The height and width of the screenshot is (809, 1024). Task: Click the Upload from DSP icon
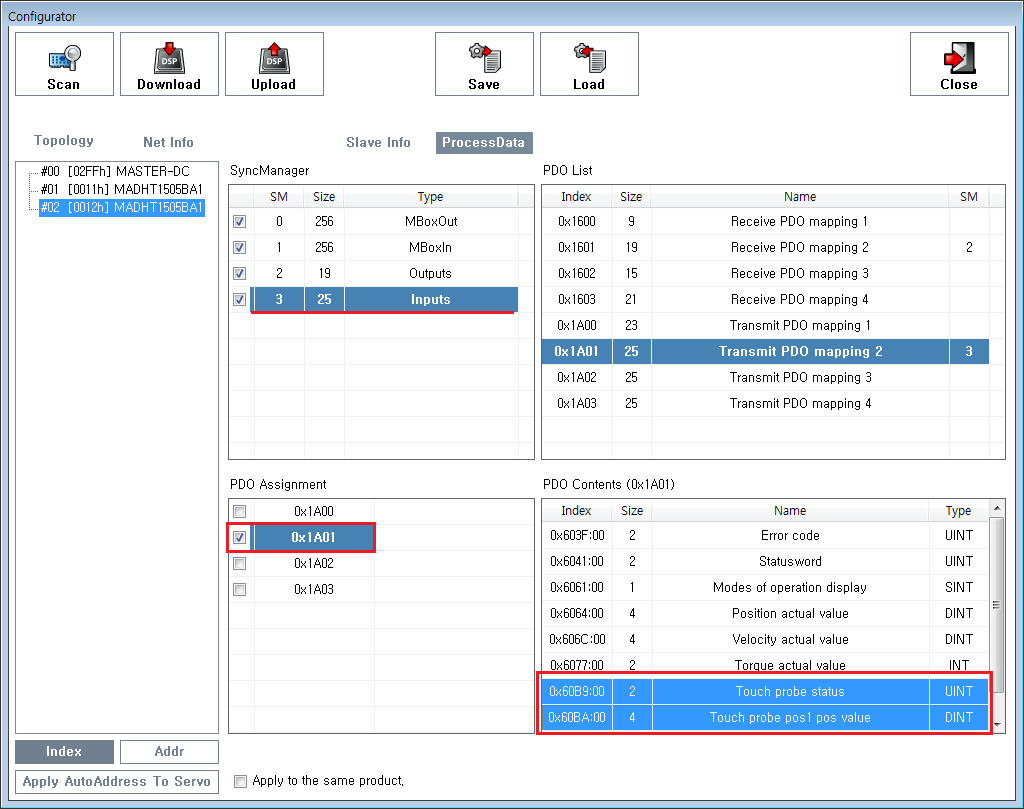274,64
